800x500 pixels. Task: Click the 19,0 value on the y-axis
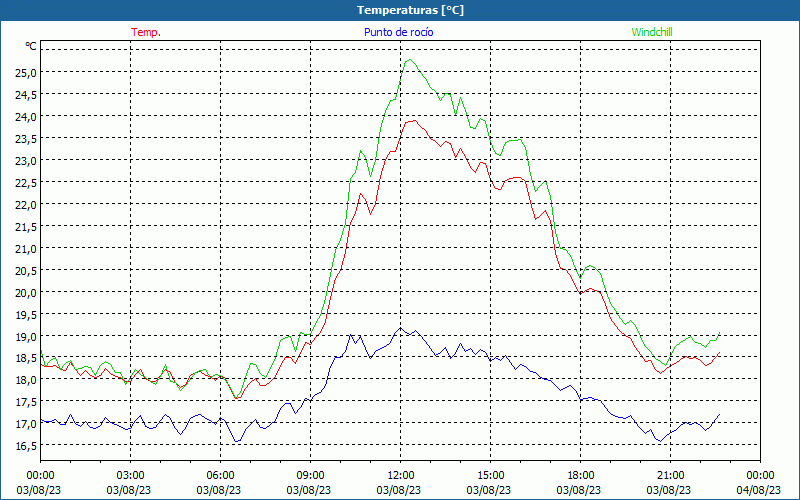click(x=26, y=337)
